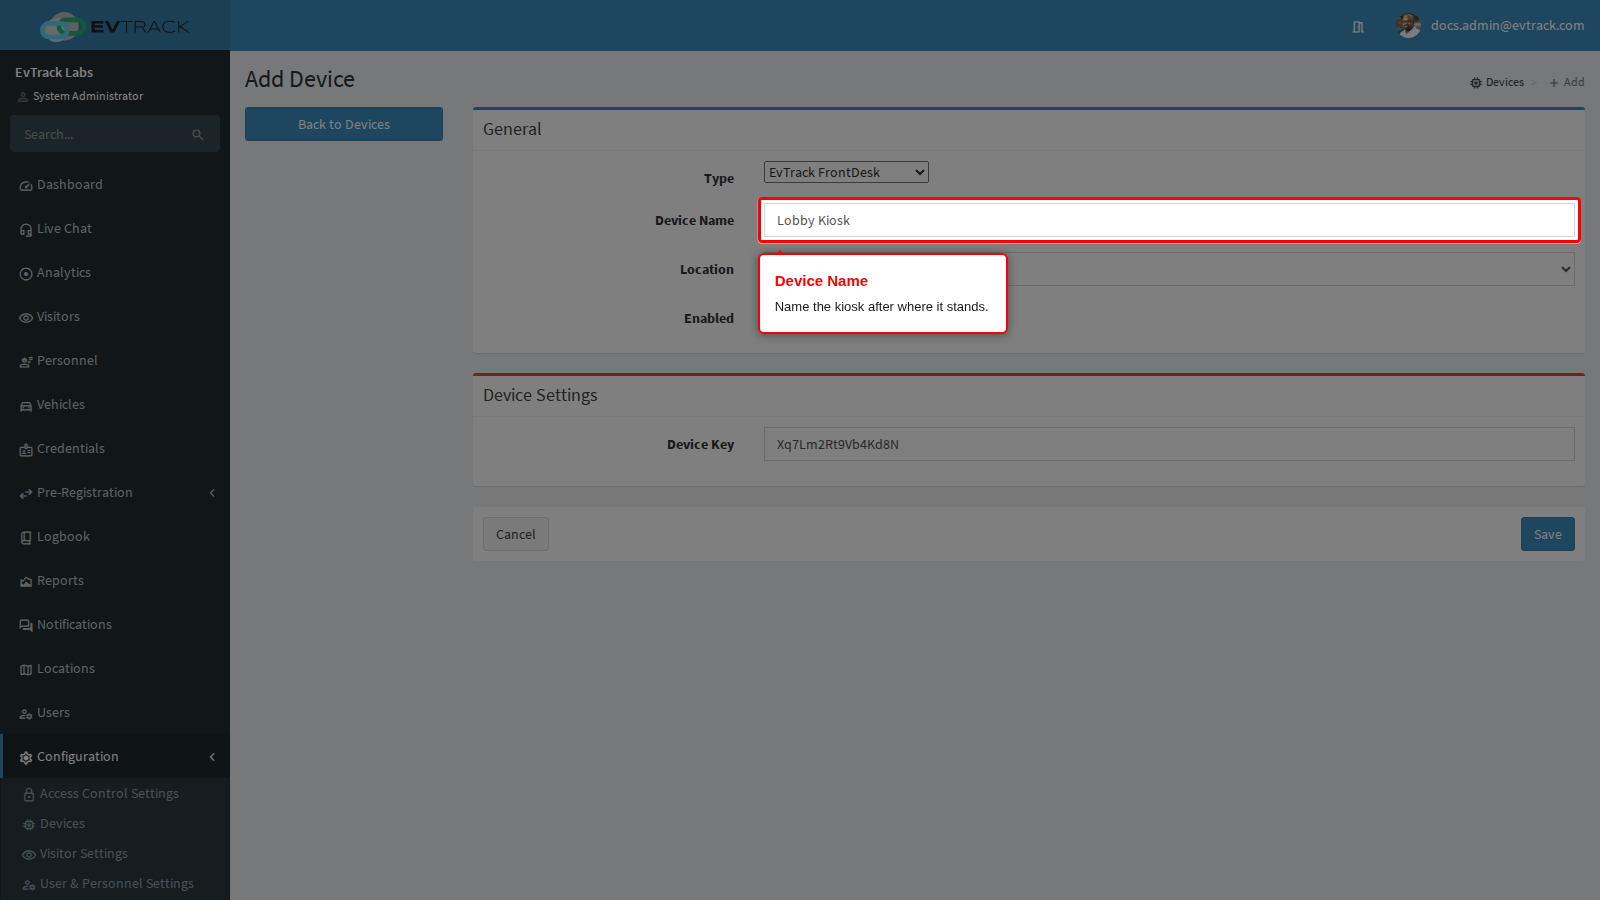The height and width of the screenshot is (900, 1600).
Task: Click the EvTrack logo
Action: tap(115, 26)
